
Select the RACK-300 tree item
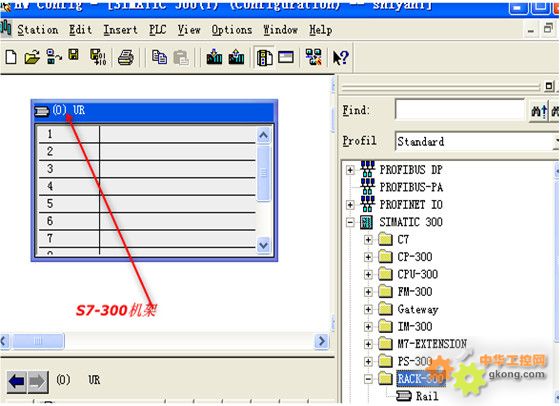[x=421, y=379]
